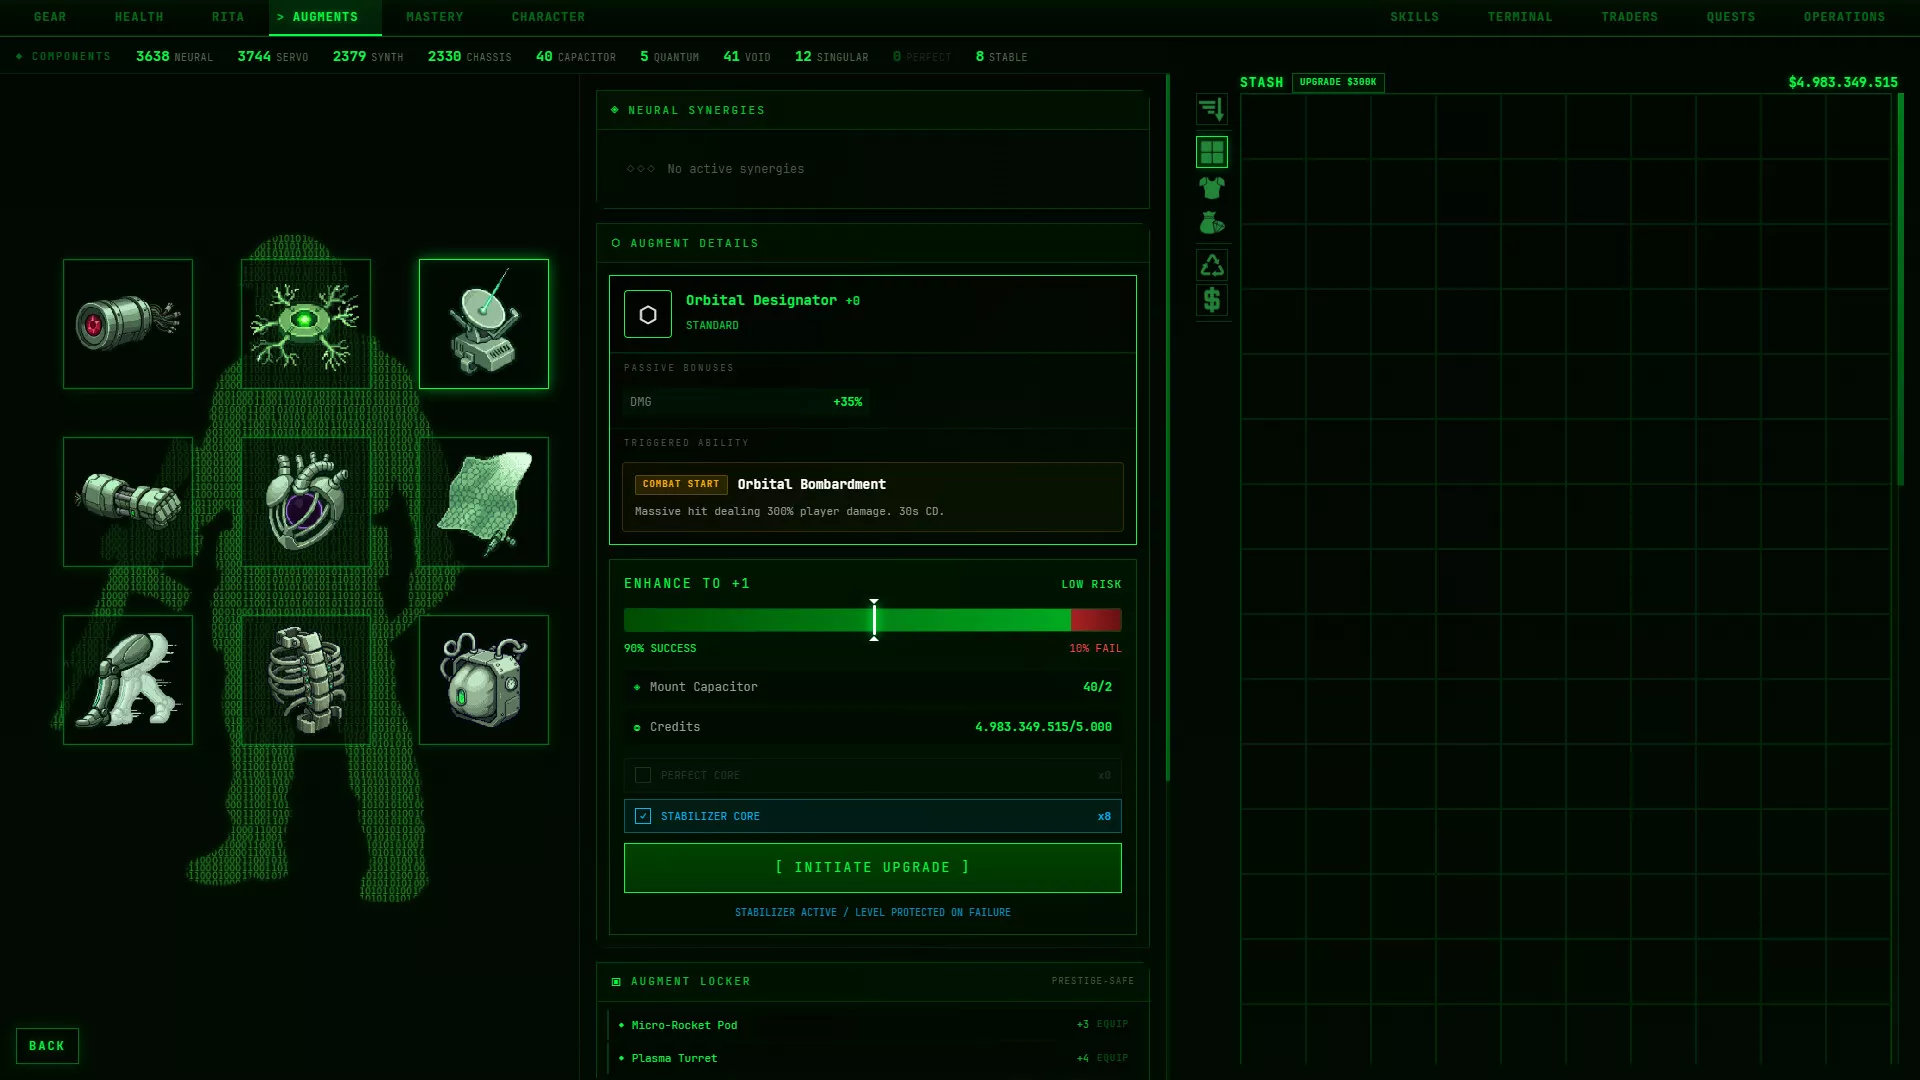Screen dimensions: 1920x1080
Task: Click the Back button
Action: [x=47, y=1046]
